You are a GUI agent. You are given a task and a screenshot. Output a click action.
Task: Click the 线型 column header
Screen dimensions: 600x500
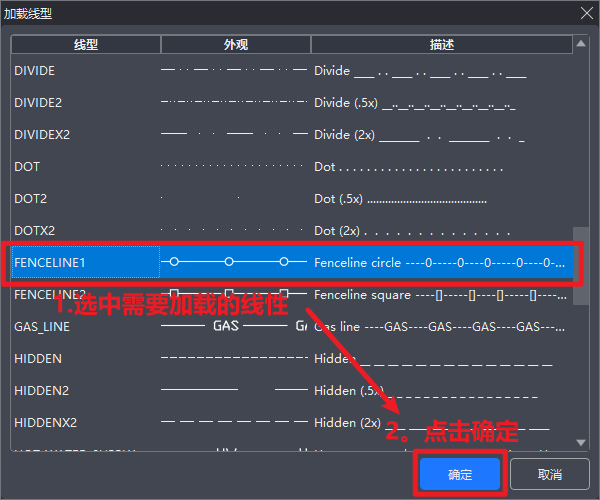(86, 45)
